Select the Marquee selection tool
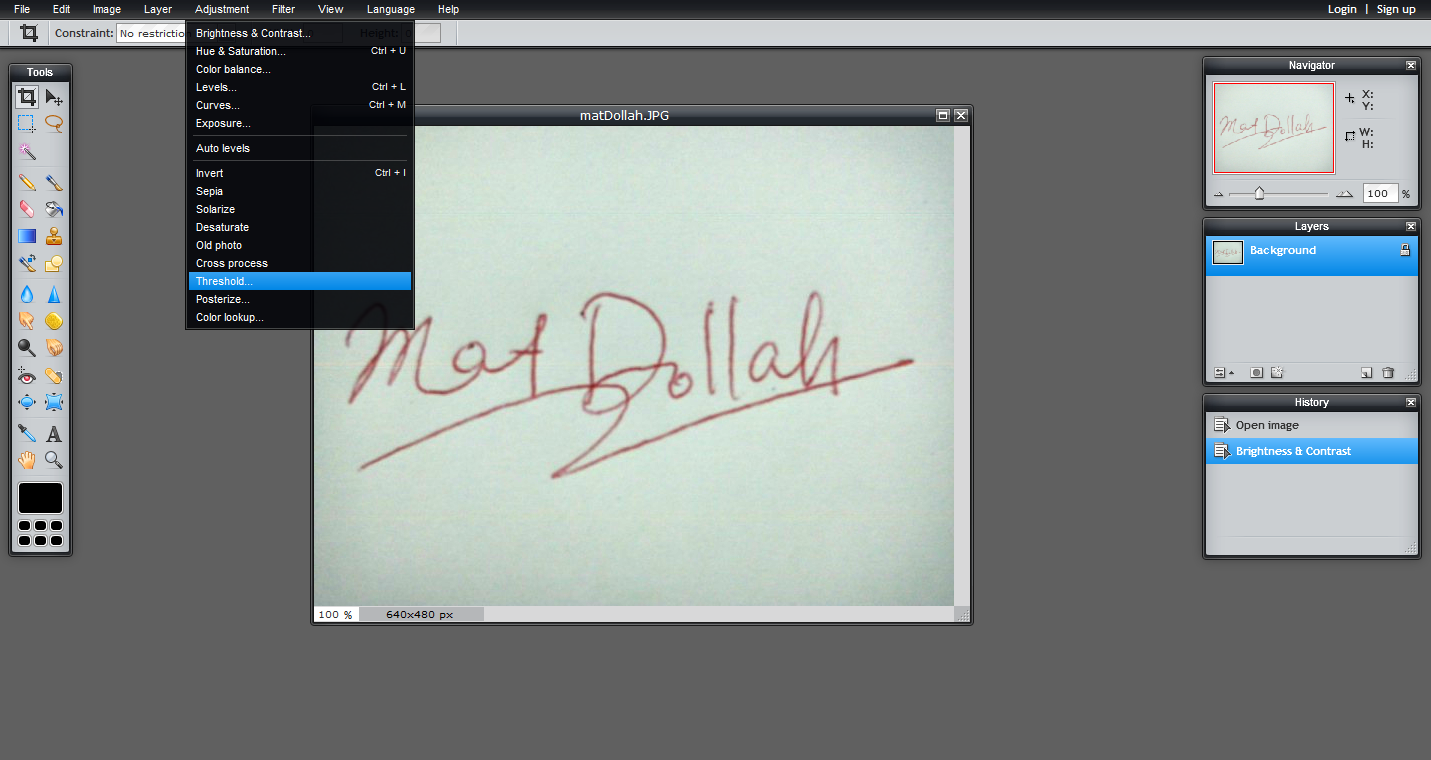1431x760 pixels. click(27, 124)
